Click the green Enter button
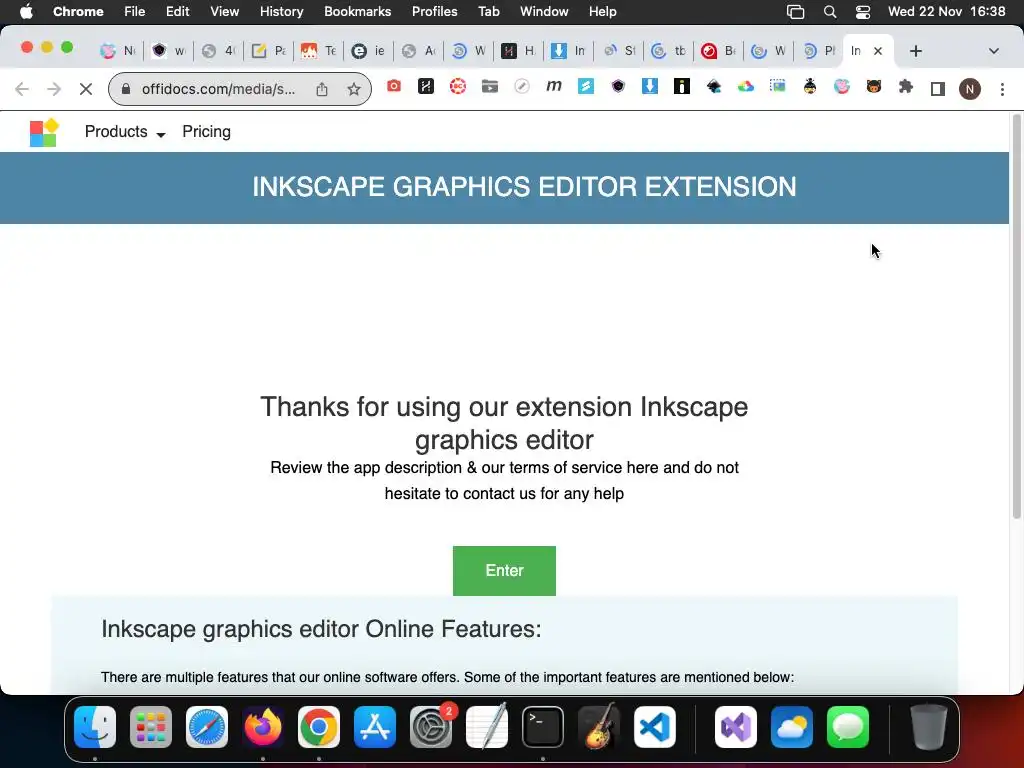Screen dimensions: 1024x768 click(504, 571)
